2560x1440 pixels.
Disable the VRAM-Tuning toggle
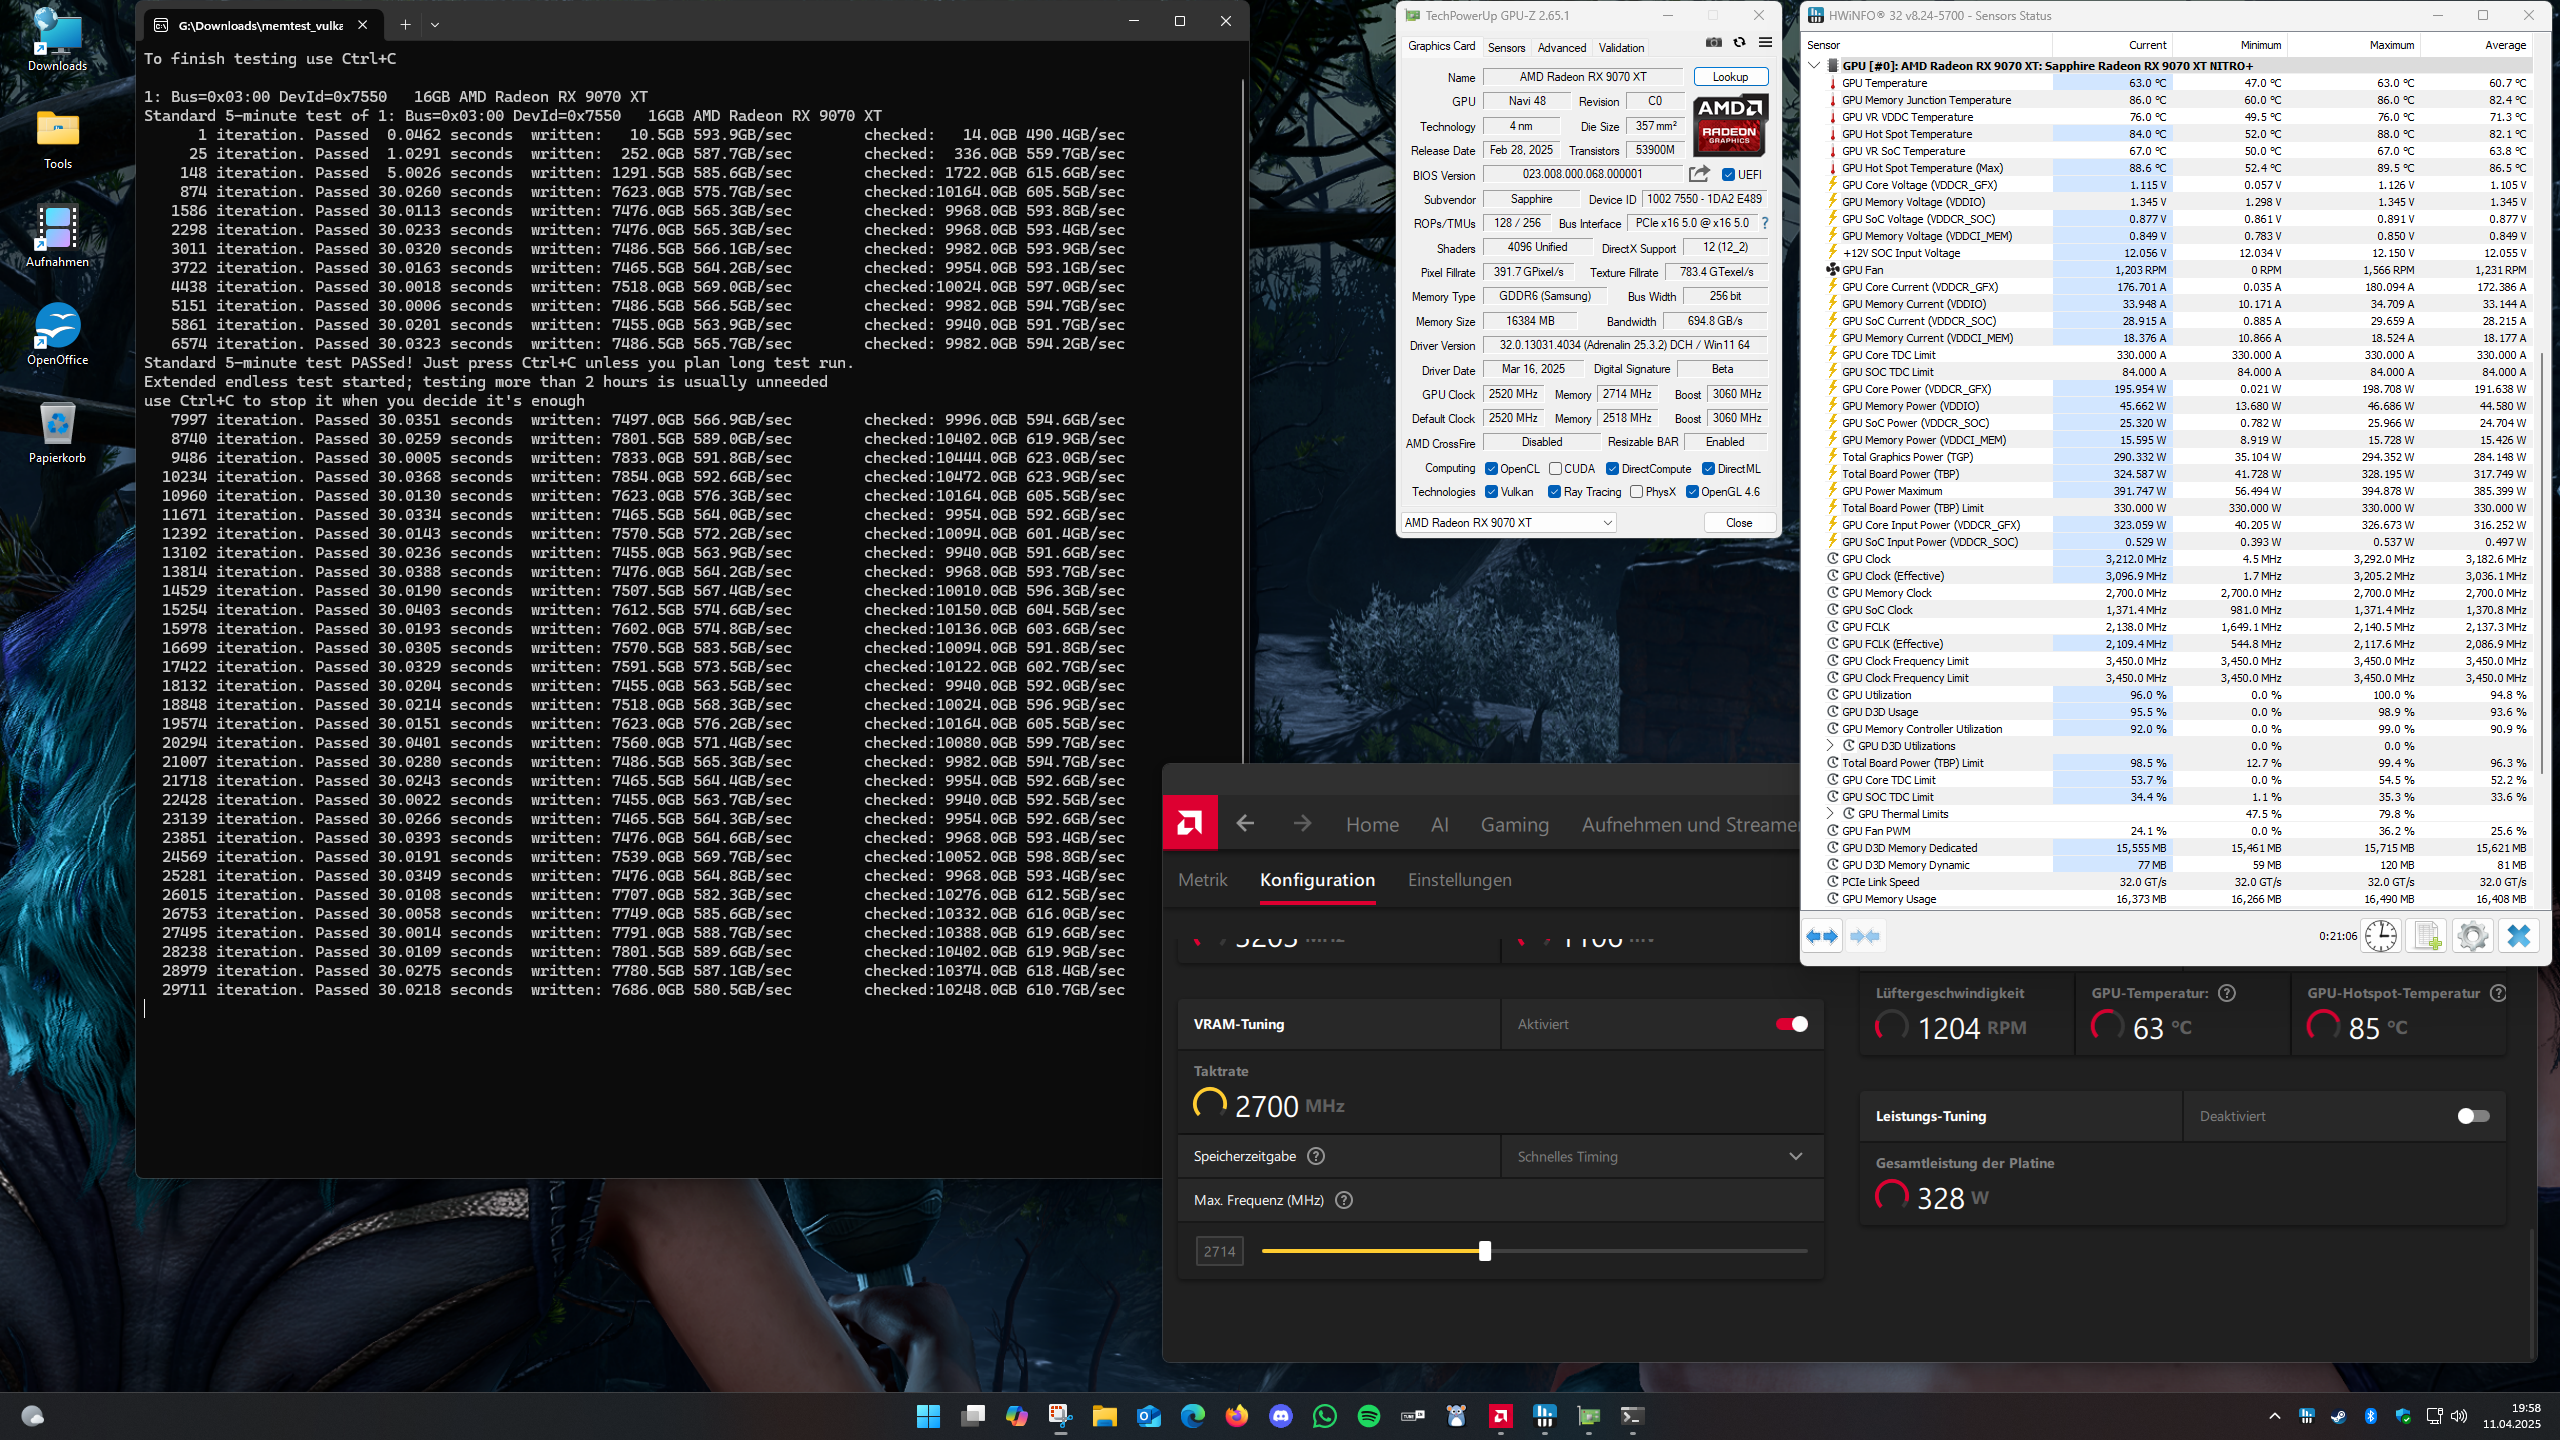[x=1791, y=1024]
